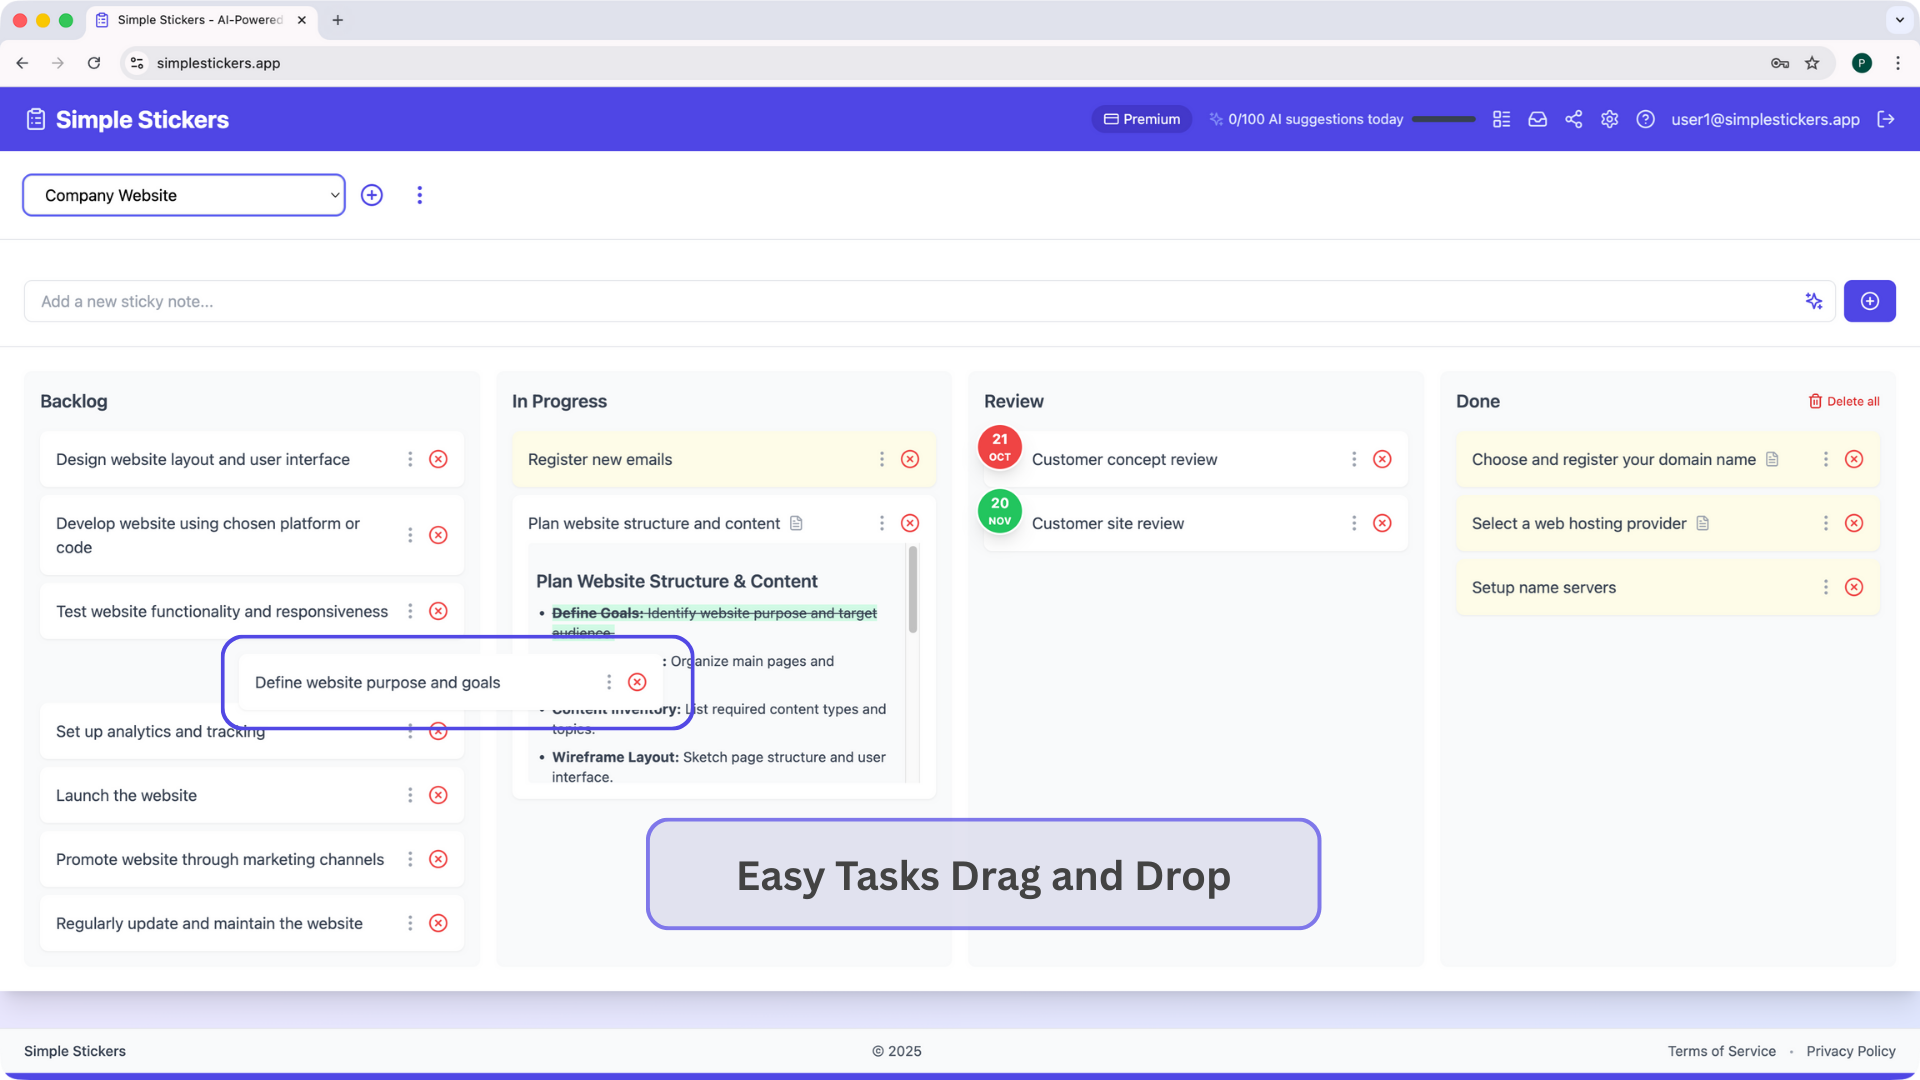Open the menu on Choose and register your domain name
The image size is (1920, 1080).
point(1826,459)
